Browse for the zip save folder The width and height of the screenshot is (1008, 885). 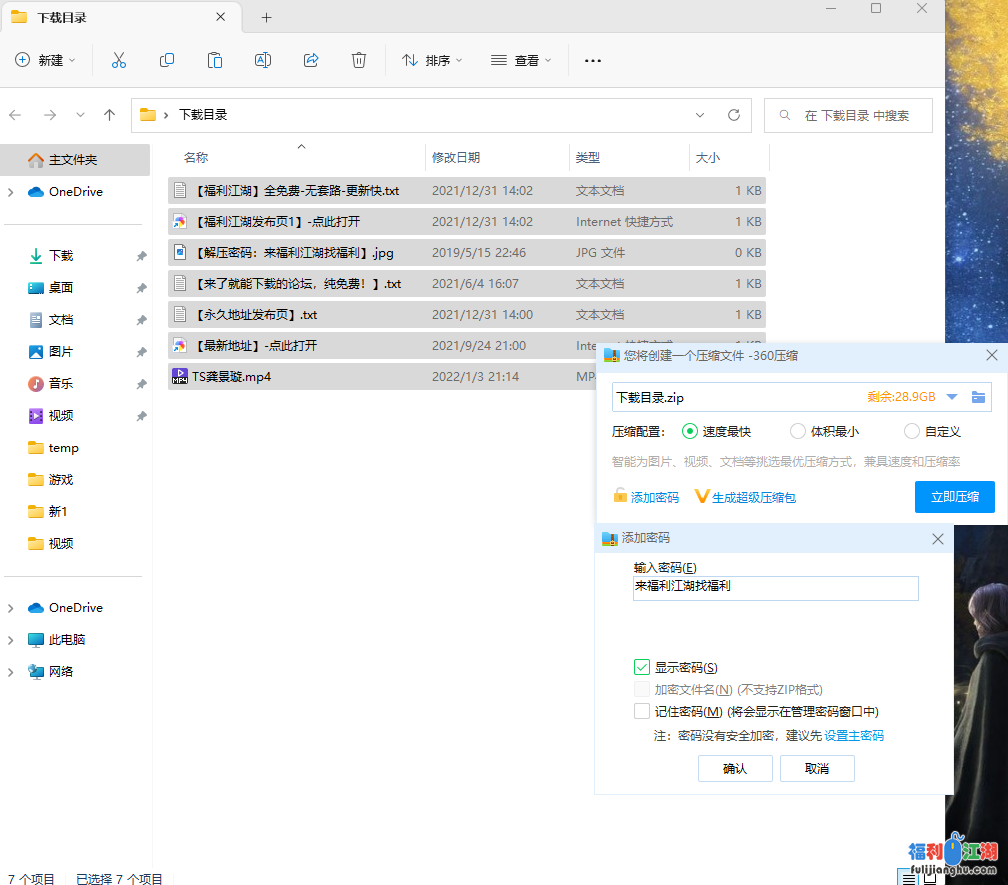pyautogui.click(x=978, y=397)
